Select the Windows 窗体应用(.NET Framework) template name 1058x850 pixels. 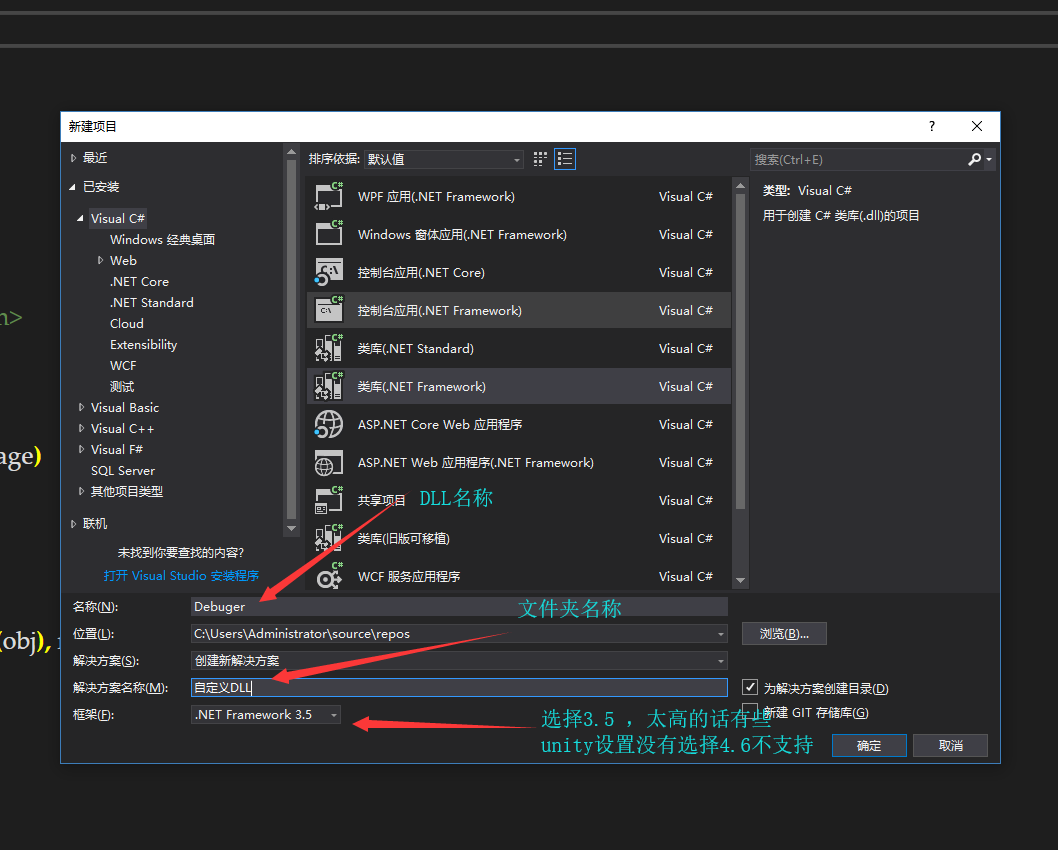point(462,235)
